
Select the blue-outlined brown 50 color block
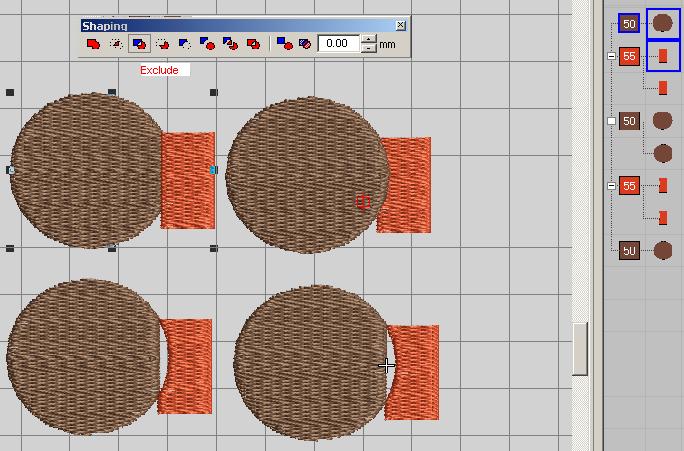(629, 23)
